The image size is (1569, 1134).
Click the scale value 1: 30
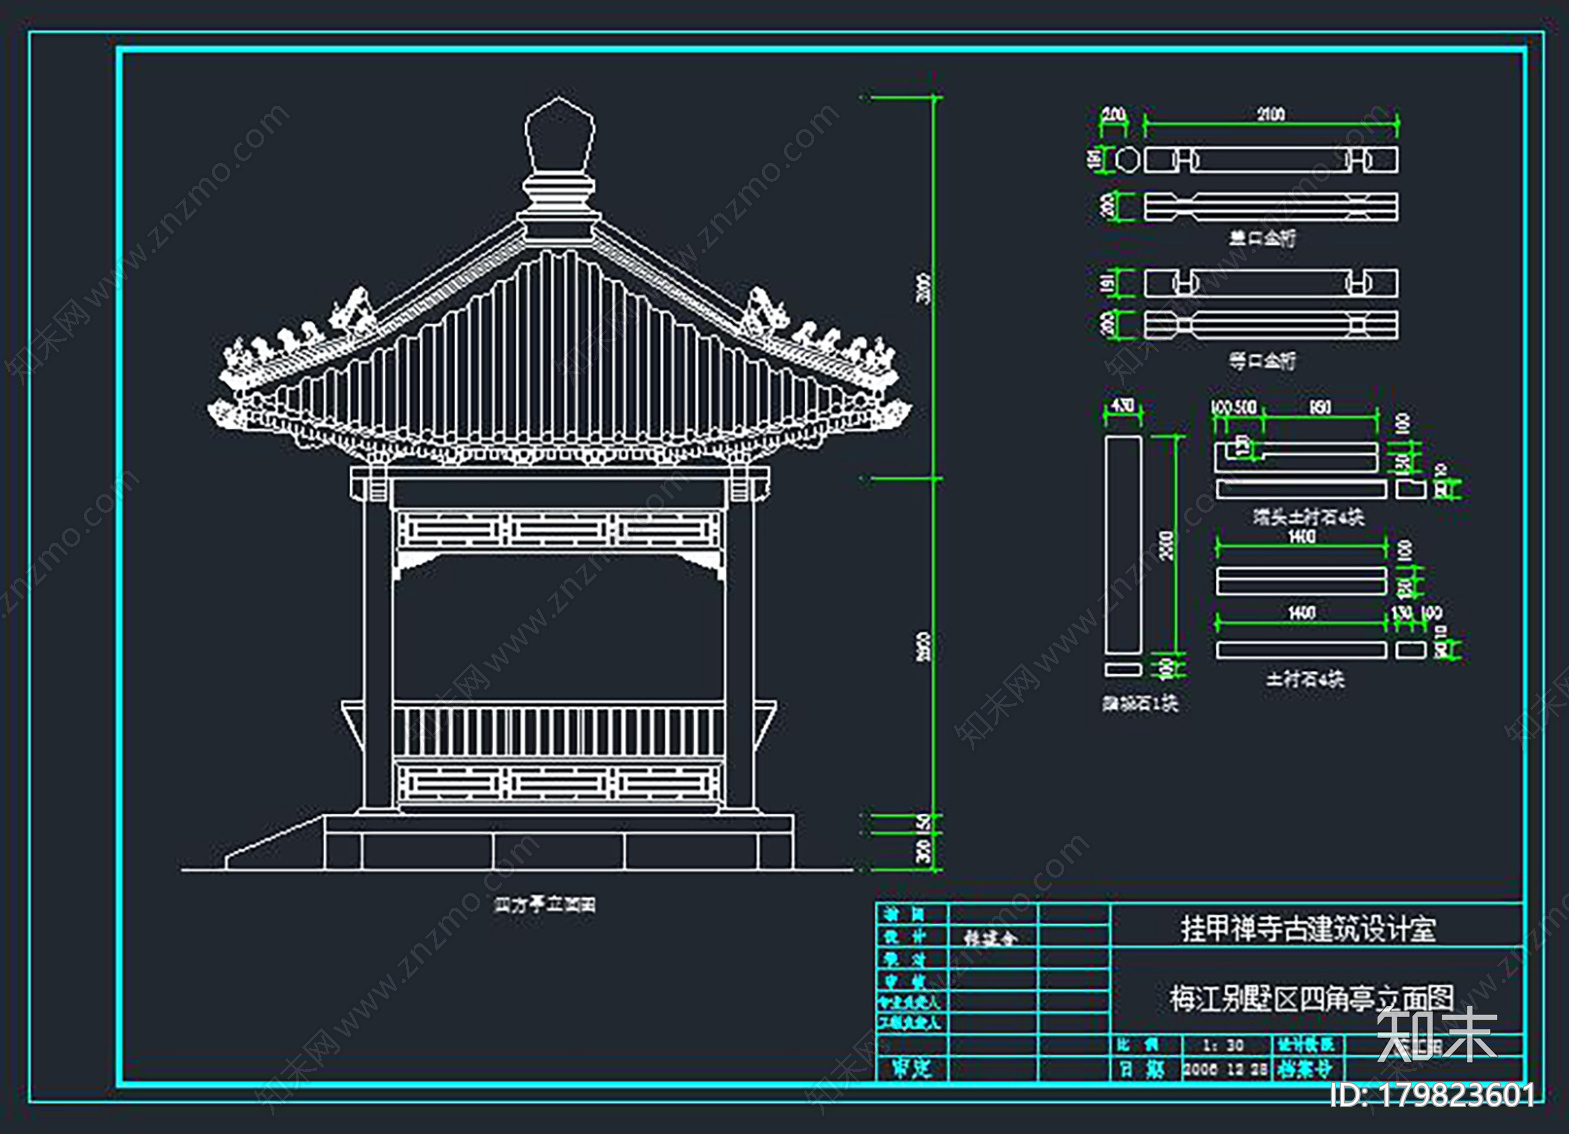coord(1223,1045)
